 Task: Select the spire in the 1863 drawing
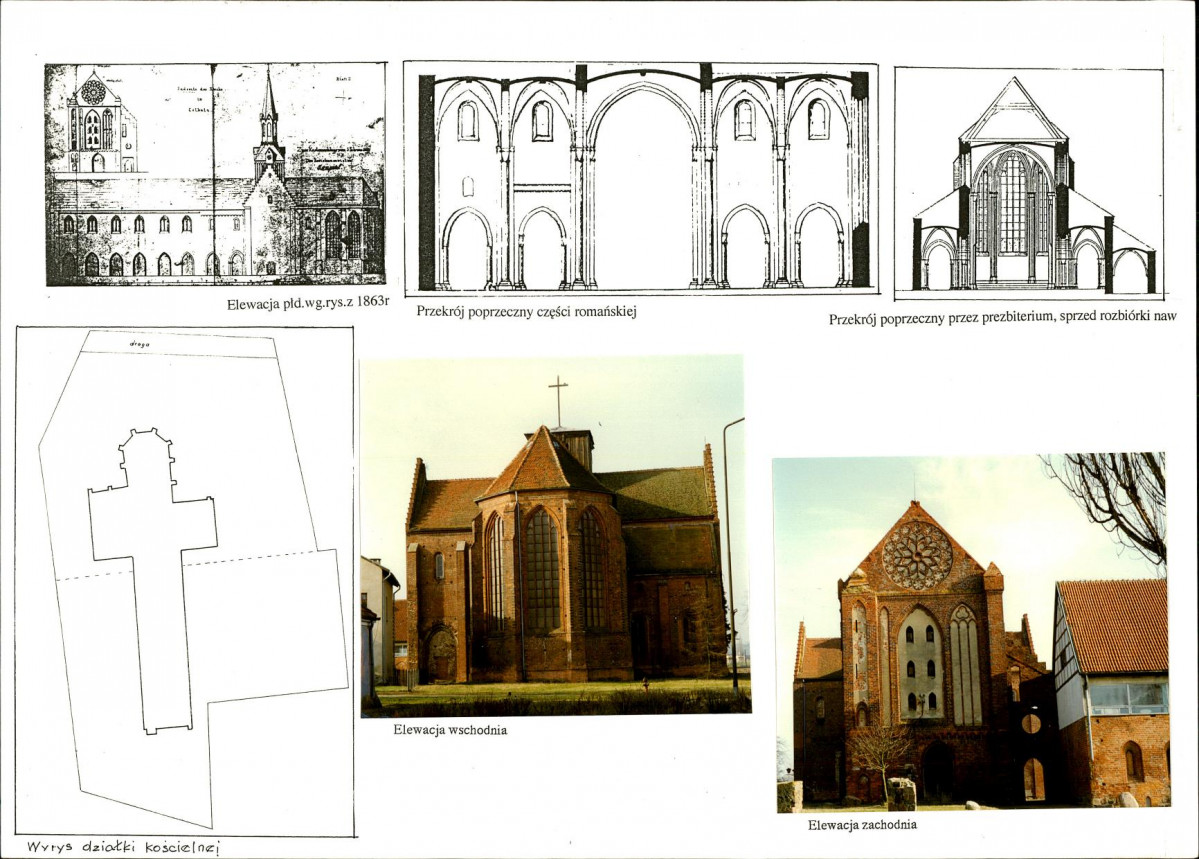(x=268, y=107)
